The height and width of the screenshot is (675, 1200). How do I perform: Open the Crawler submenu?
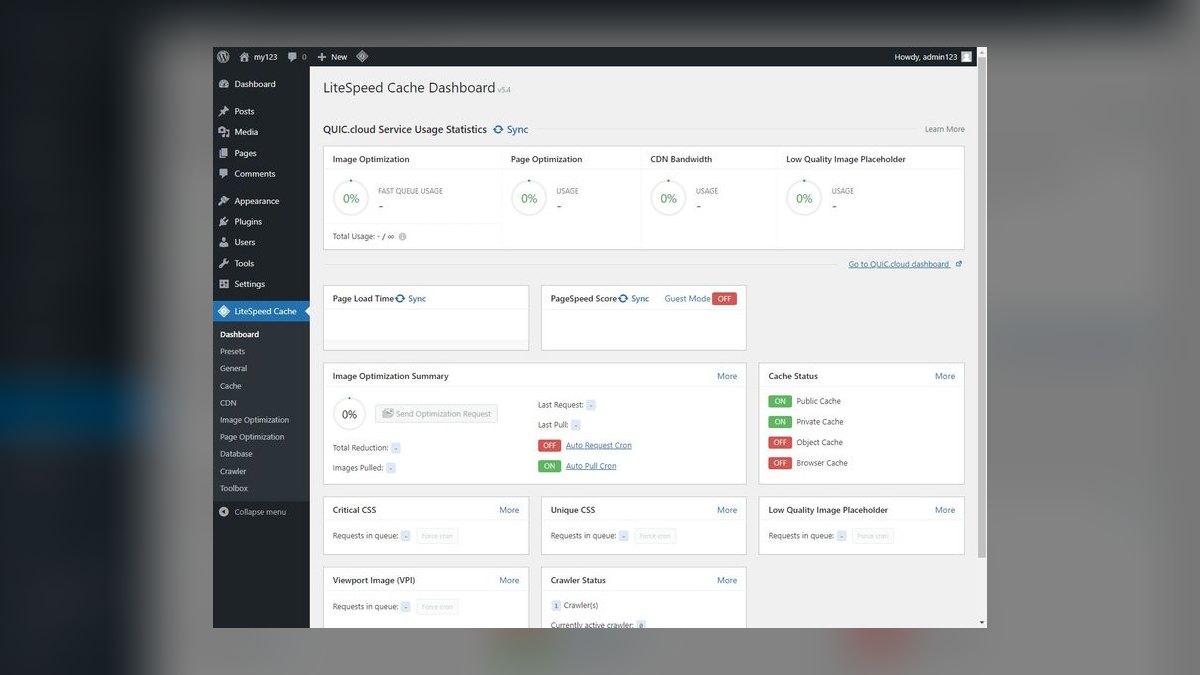[233, 471]
